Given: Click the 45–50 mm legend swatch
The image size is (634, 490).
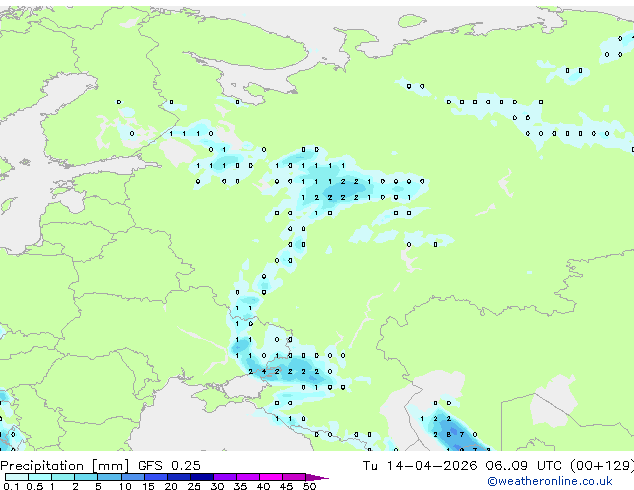Looking at the screenshot, I should click(x=294, y=477).
